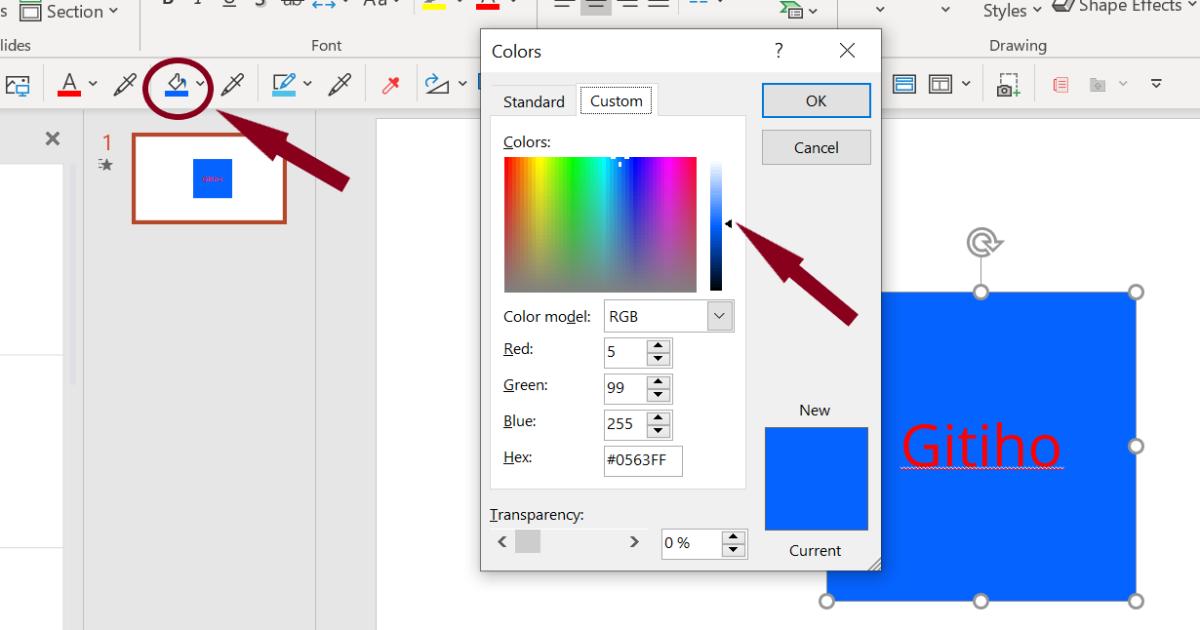Click the transparency percentage field
Screen dimensions: 1200x630
[x=691, y=543]
